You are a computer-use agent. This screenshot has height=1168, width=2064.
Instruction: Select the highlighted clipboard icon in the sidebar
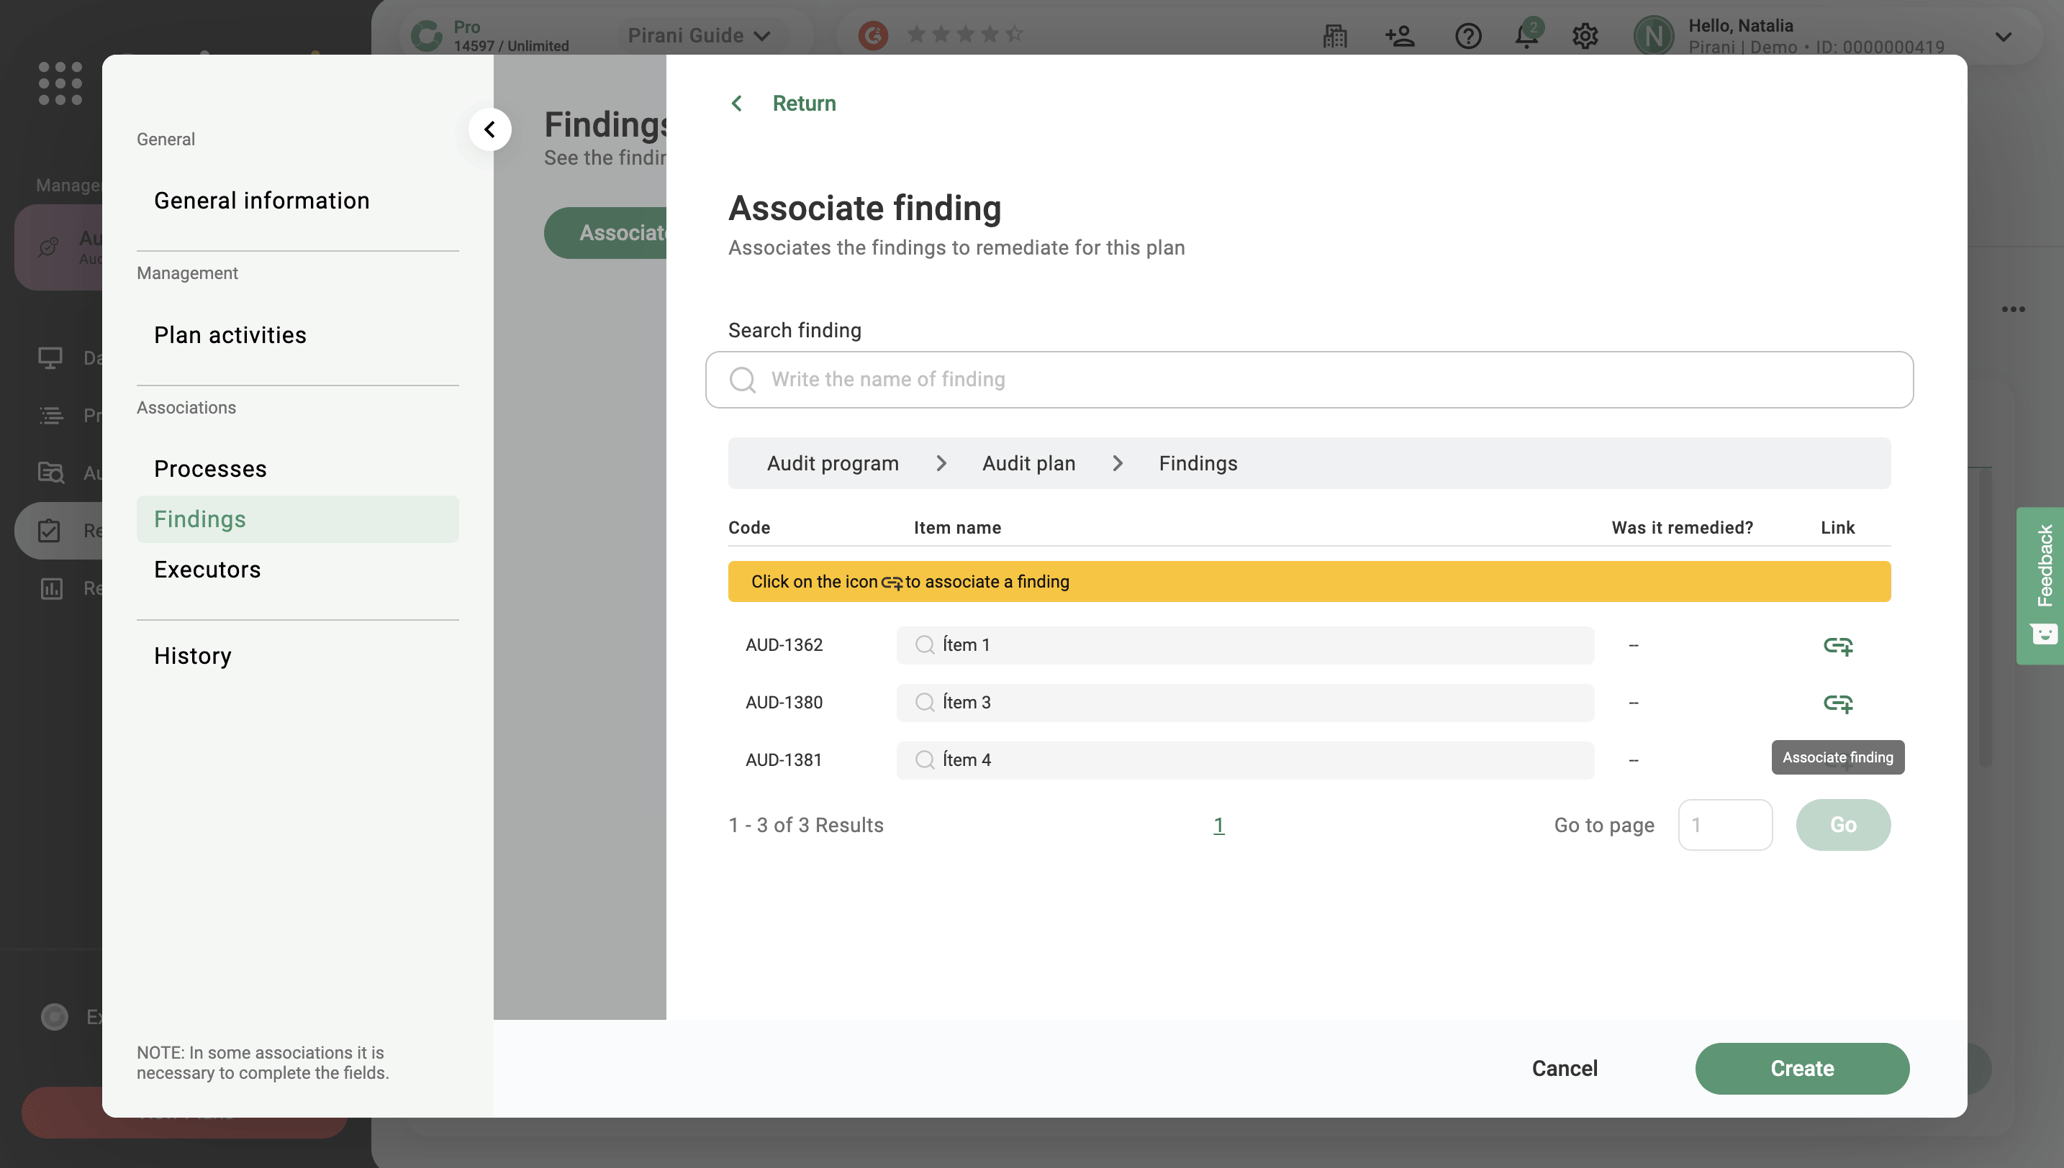(x=51, y=530)
